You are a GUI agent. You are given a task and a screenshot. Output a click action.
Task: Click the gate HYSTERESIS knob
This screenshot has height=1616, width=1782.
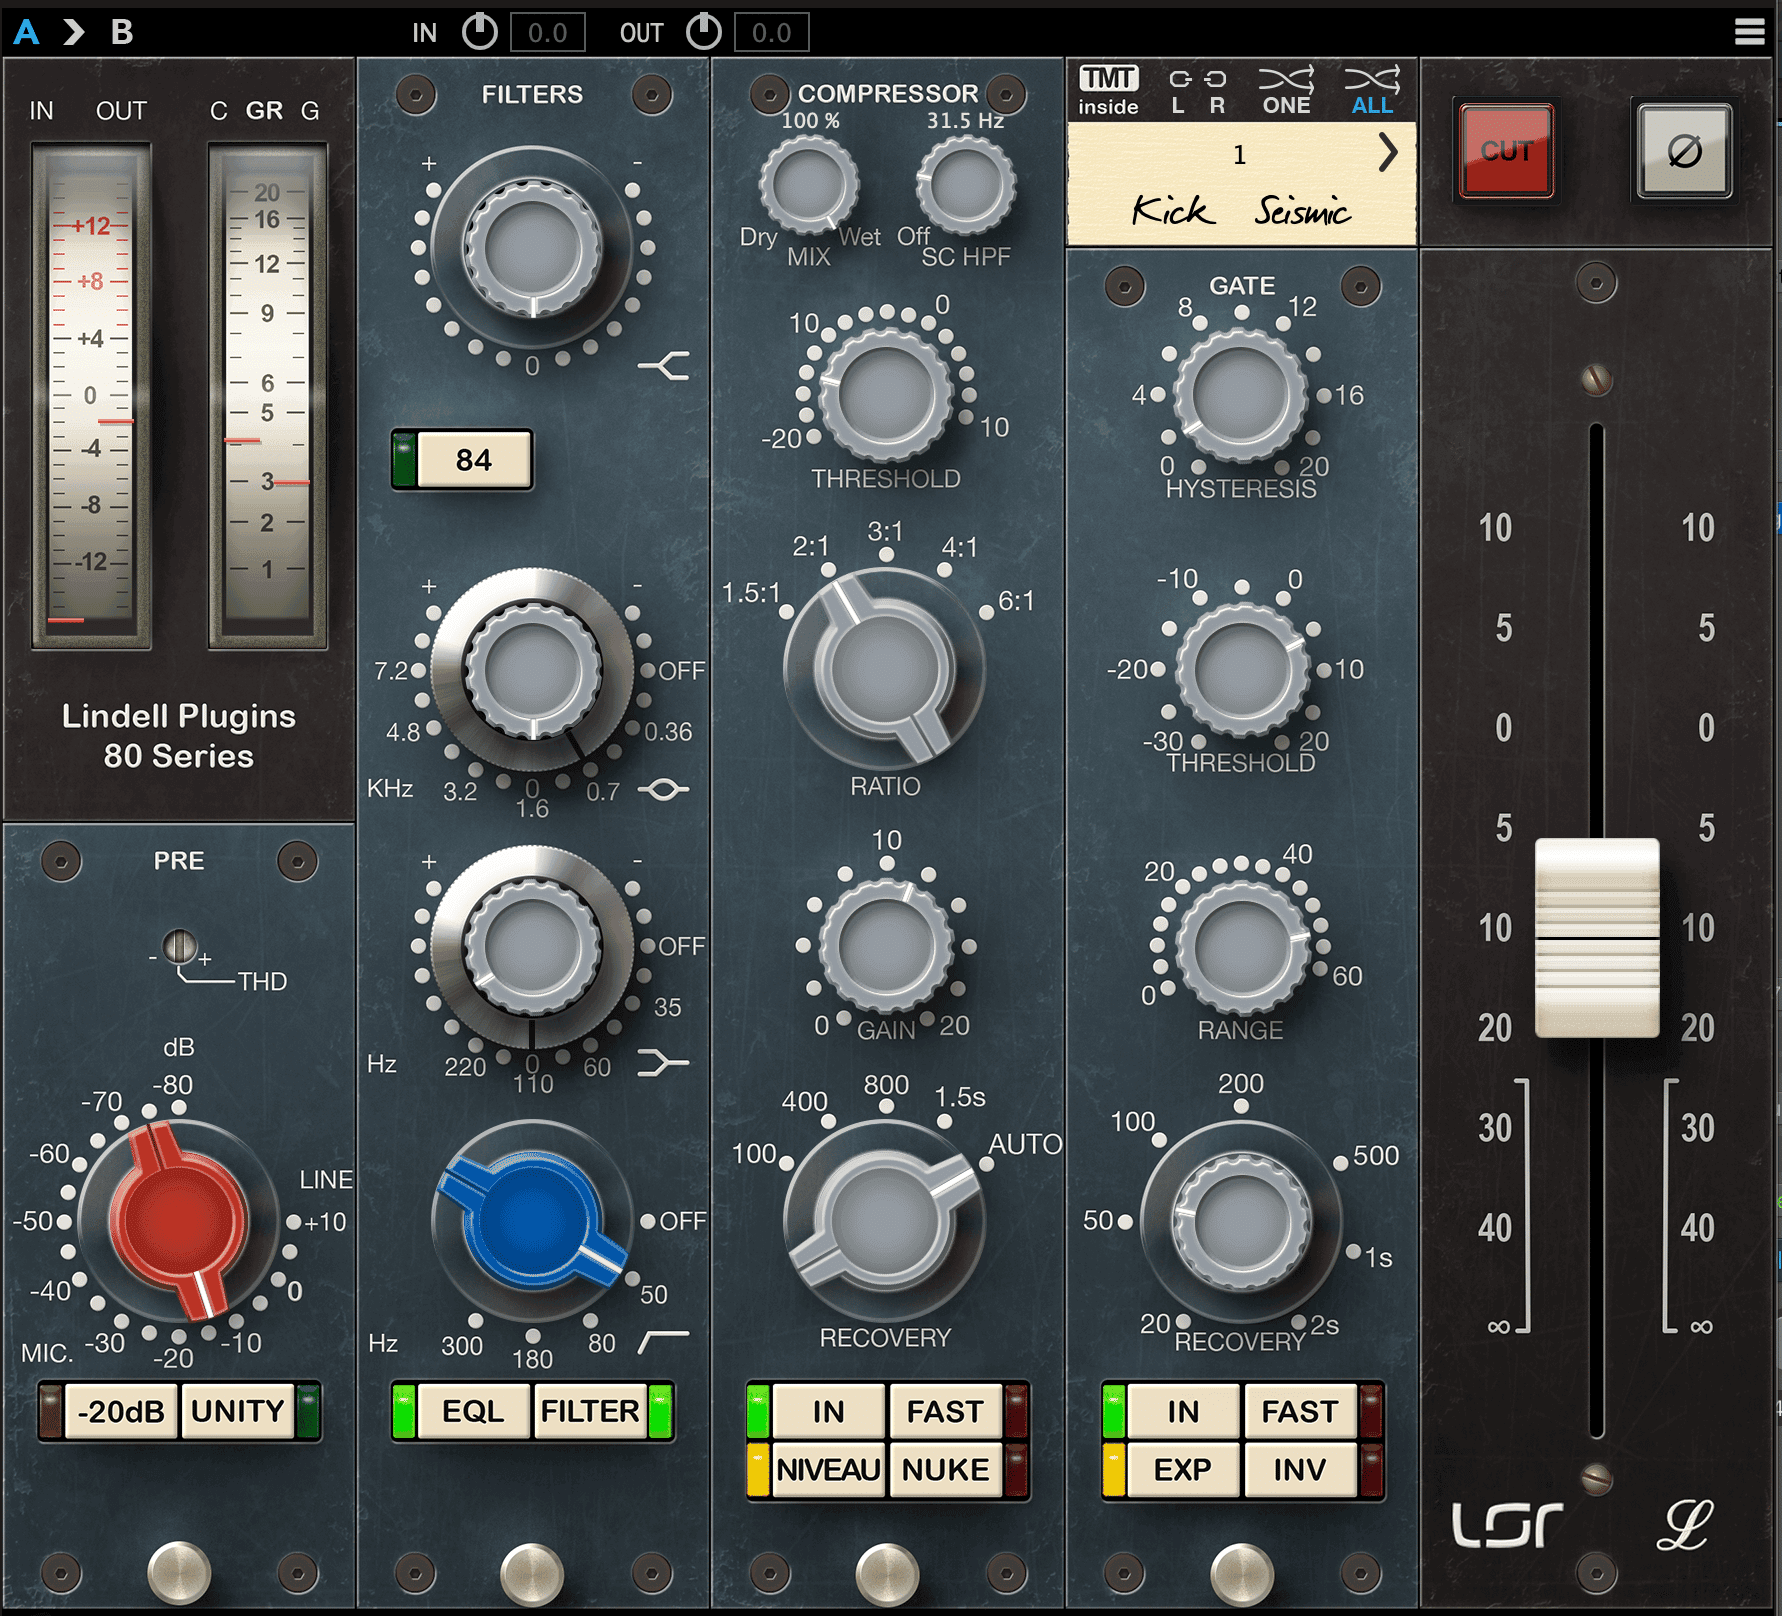[1241, 395]
